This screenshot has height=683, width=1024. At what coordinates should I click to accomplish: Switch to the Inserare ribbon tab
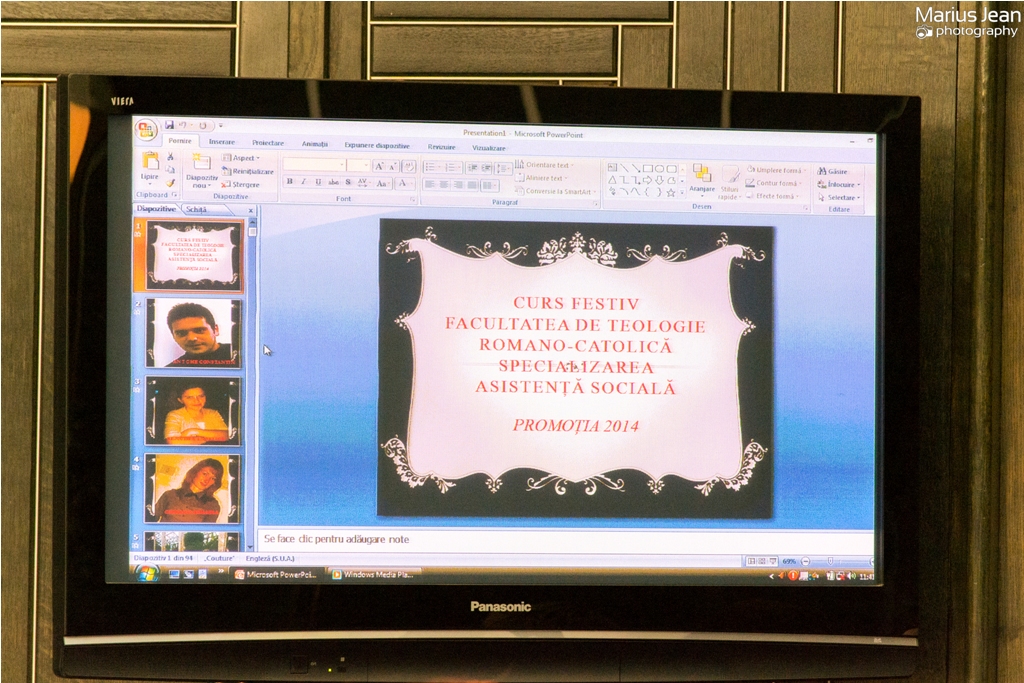[x=221, y=142]
